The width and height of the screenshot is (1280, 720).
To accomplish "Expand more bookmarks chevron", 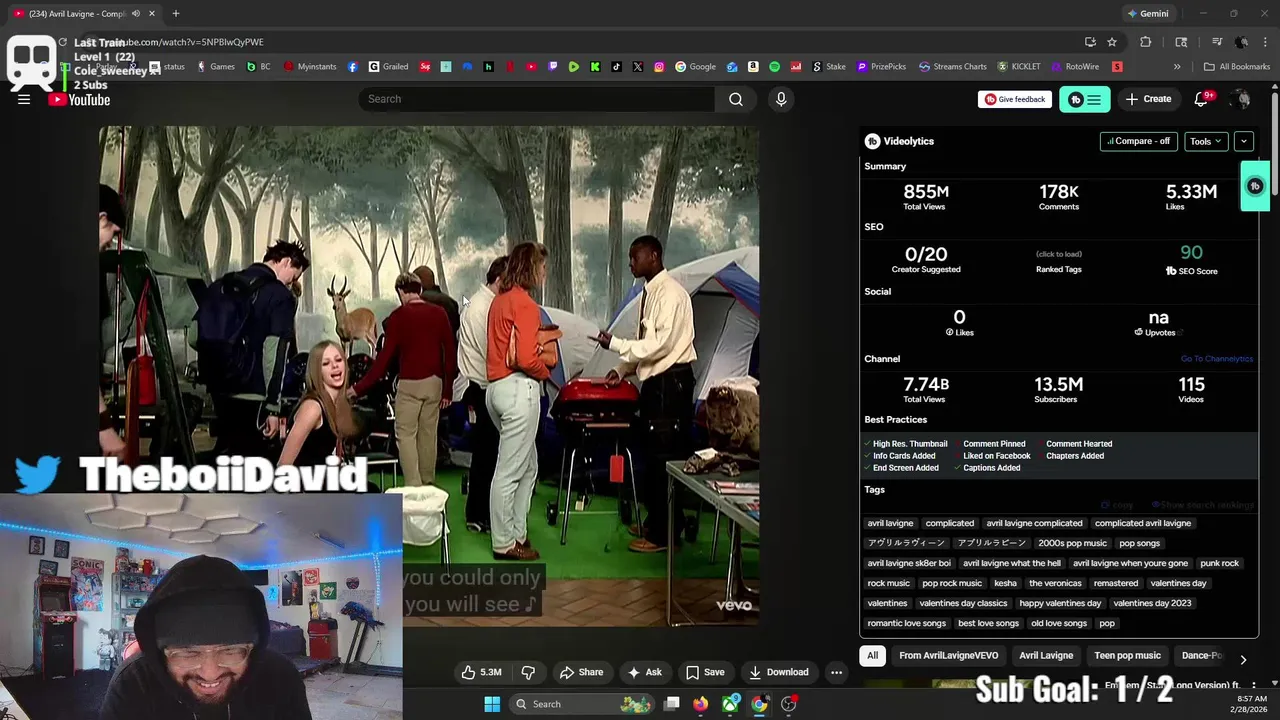I will tap(1177, 67).
